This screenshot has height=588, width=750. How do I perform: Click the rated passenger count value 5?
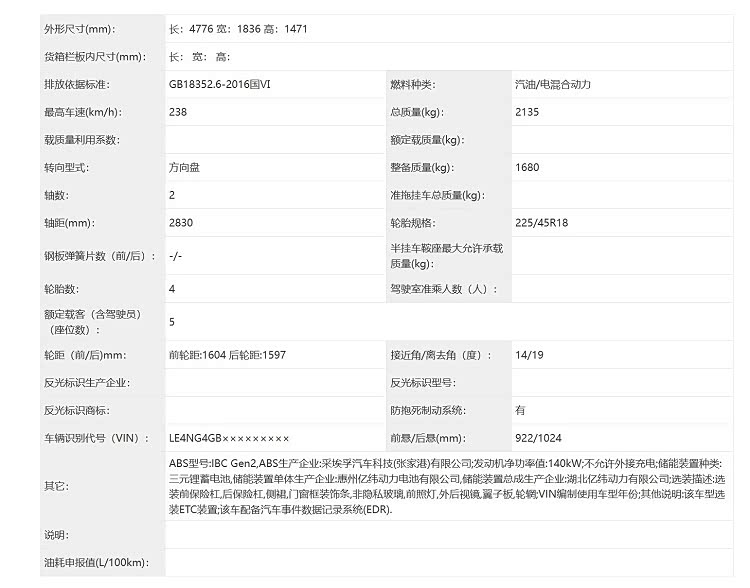coord(173,322)
